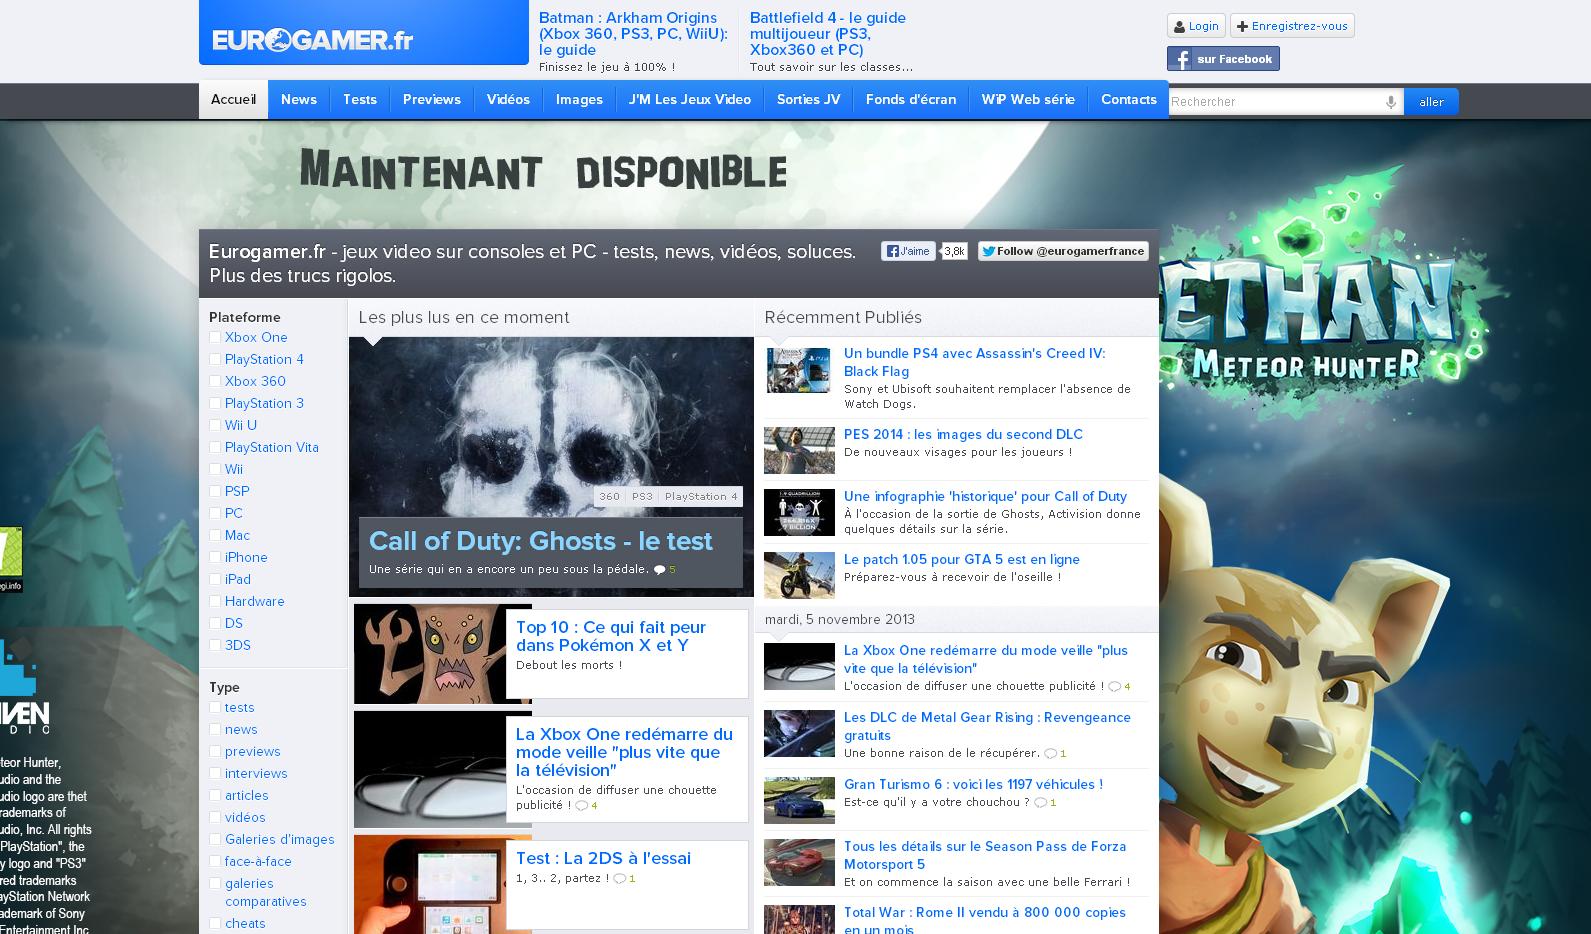
Task: Click the 'Galeries d'images' type label
Action: (280, 839)
